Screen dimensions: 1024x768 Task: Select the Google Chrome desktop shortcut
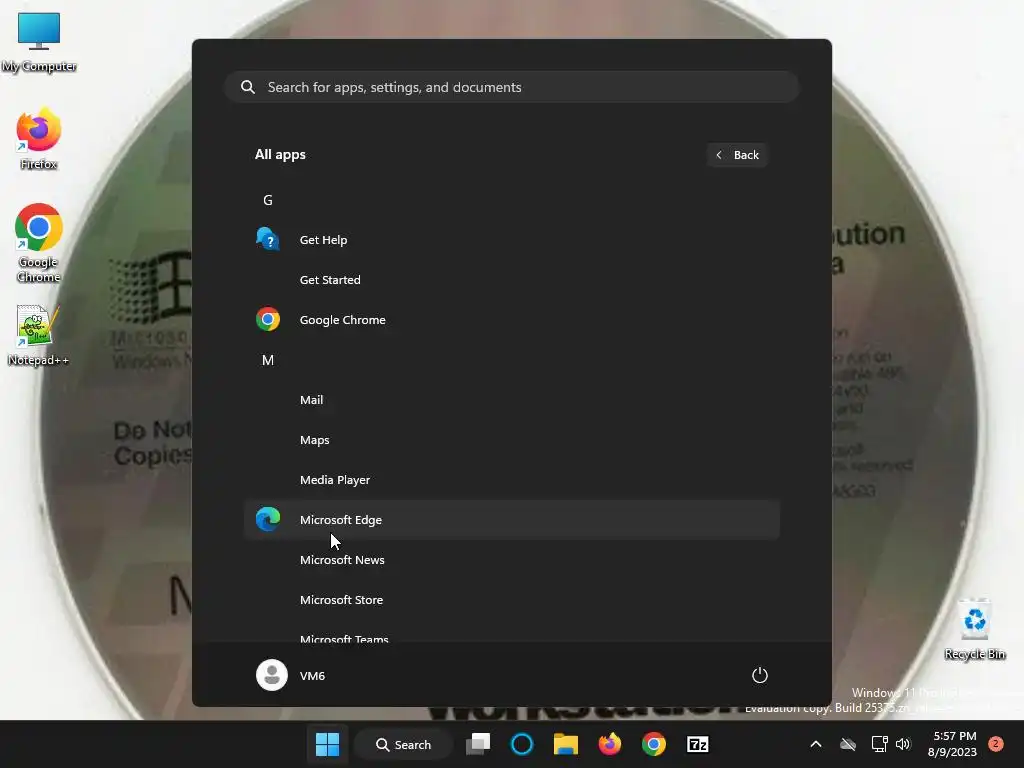(39, 243)
